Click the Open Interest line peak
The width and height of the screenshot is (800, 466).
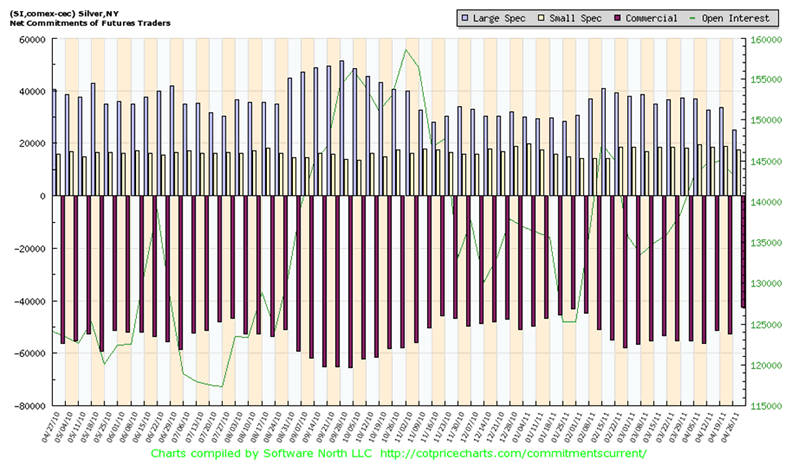(405, 50)
